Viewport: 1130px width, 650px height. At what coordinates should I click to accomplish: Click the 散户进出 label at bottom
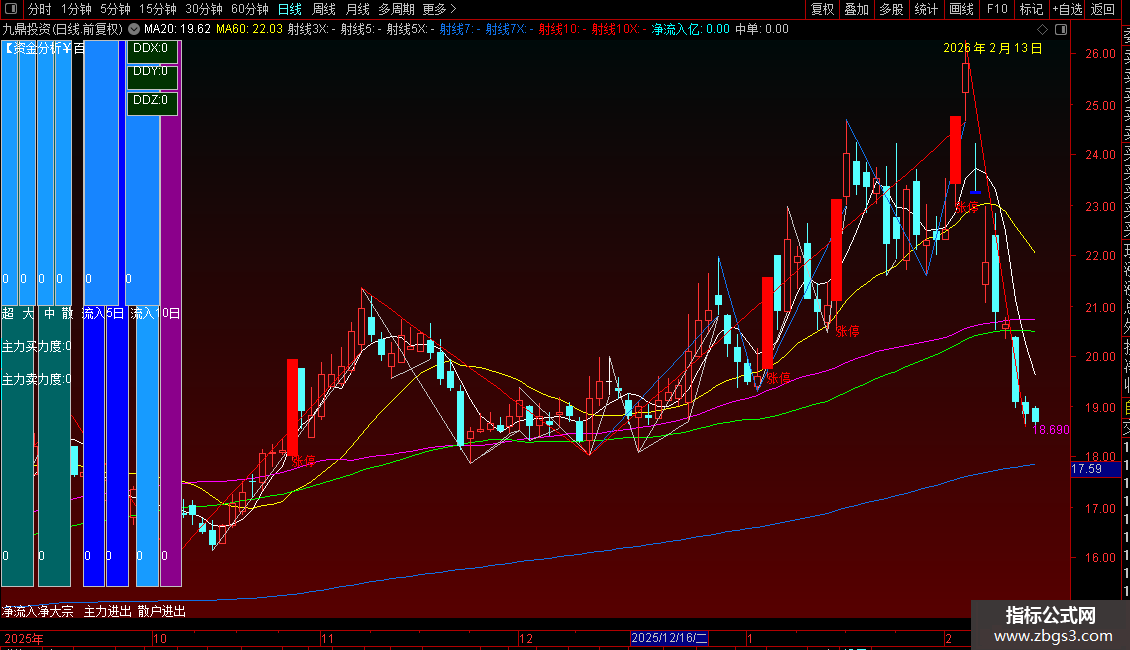[x=161, y=611]
